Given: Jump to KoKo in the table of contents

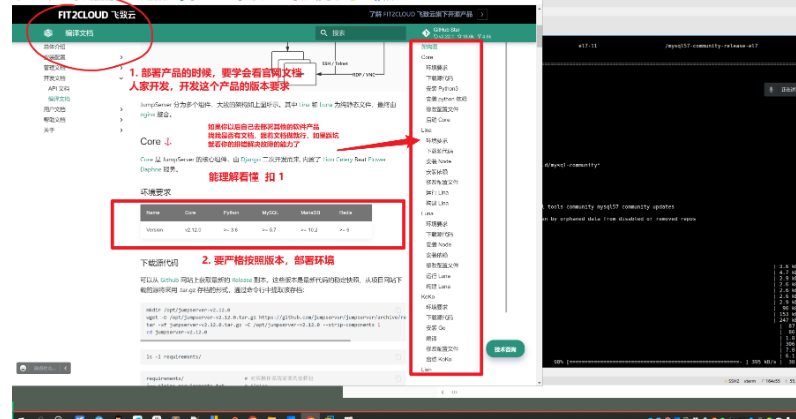Looking at the screenshot, I should point(428,297).
